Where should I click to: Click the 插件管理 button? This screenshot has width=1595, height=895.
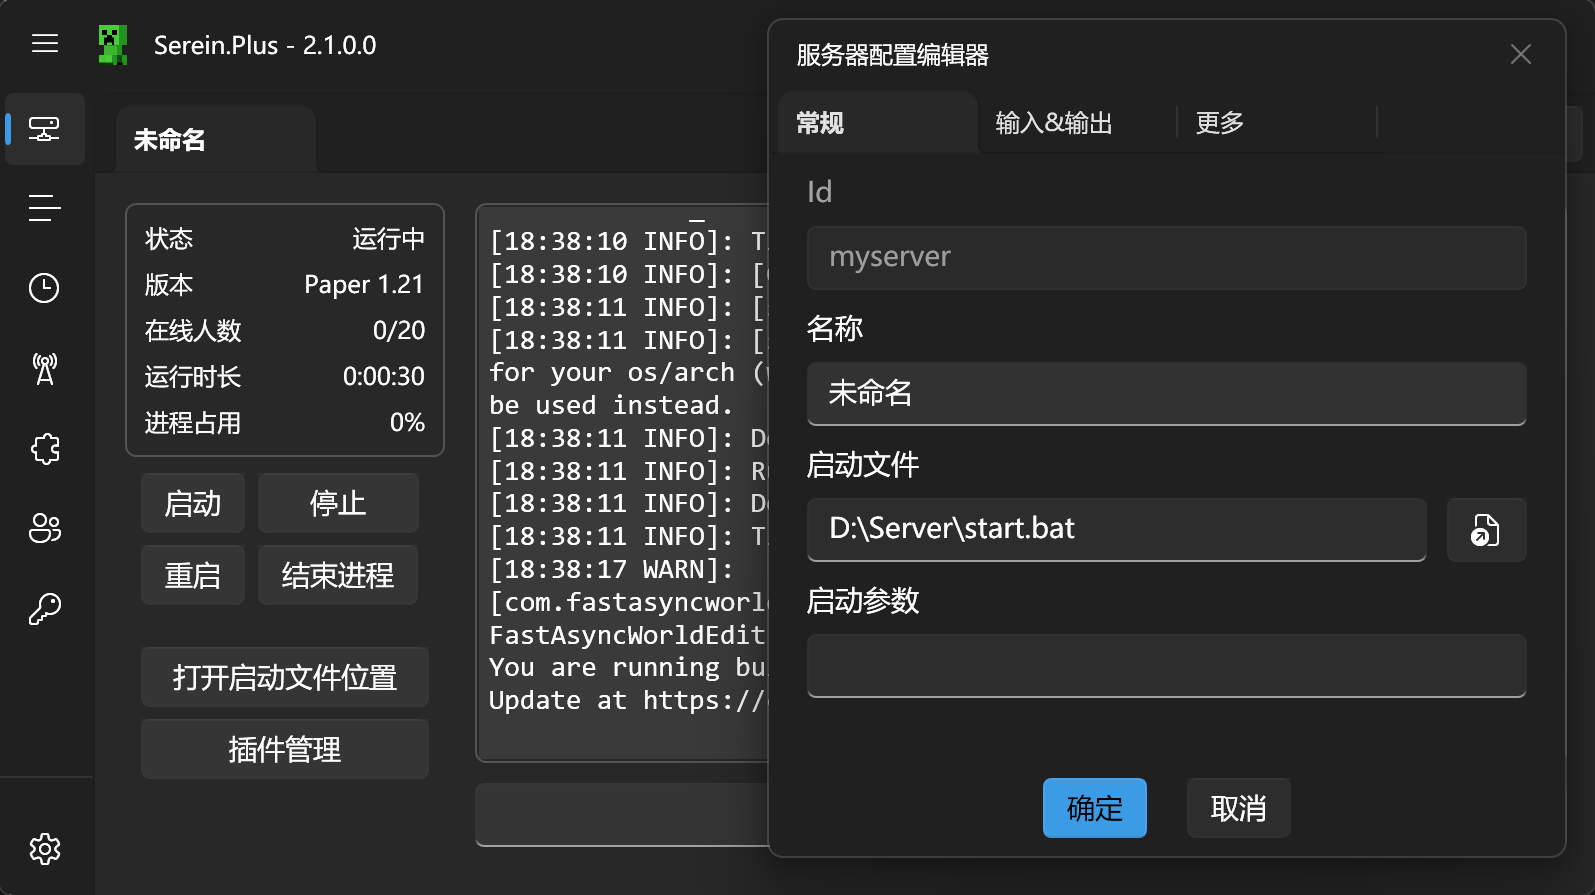coord(285,749)
